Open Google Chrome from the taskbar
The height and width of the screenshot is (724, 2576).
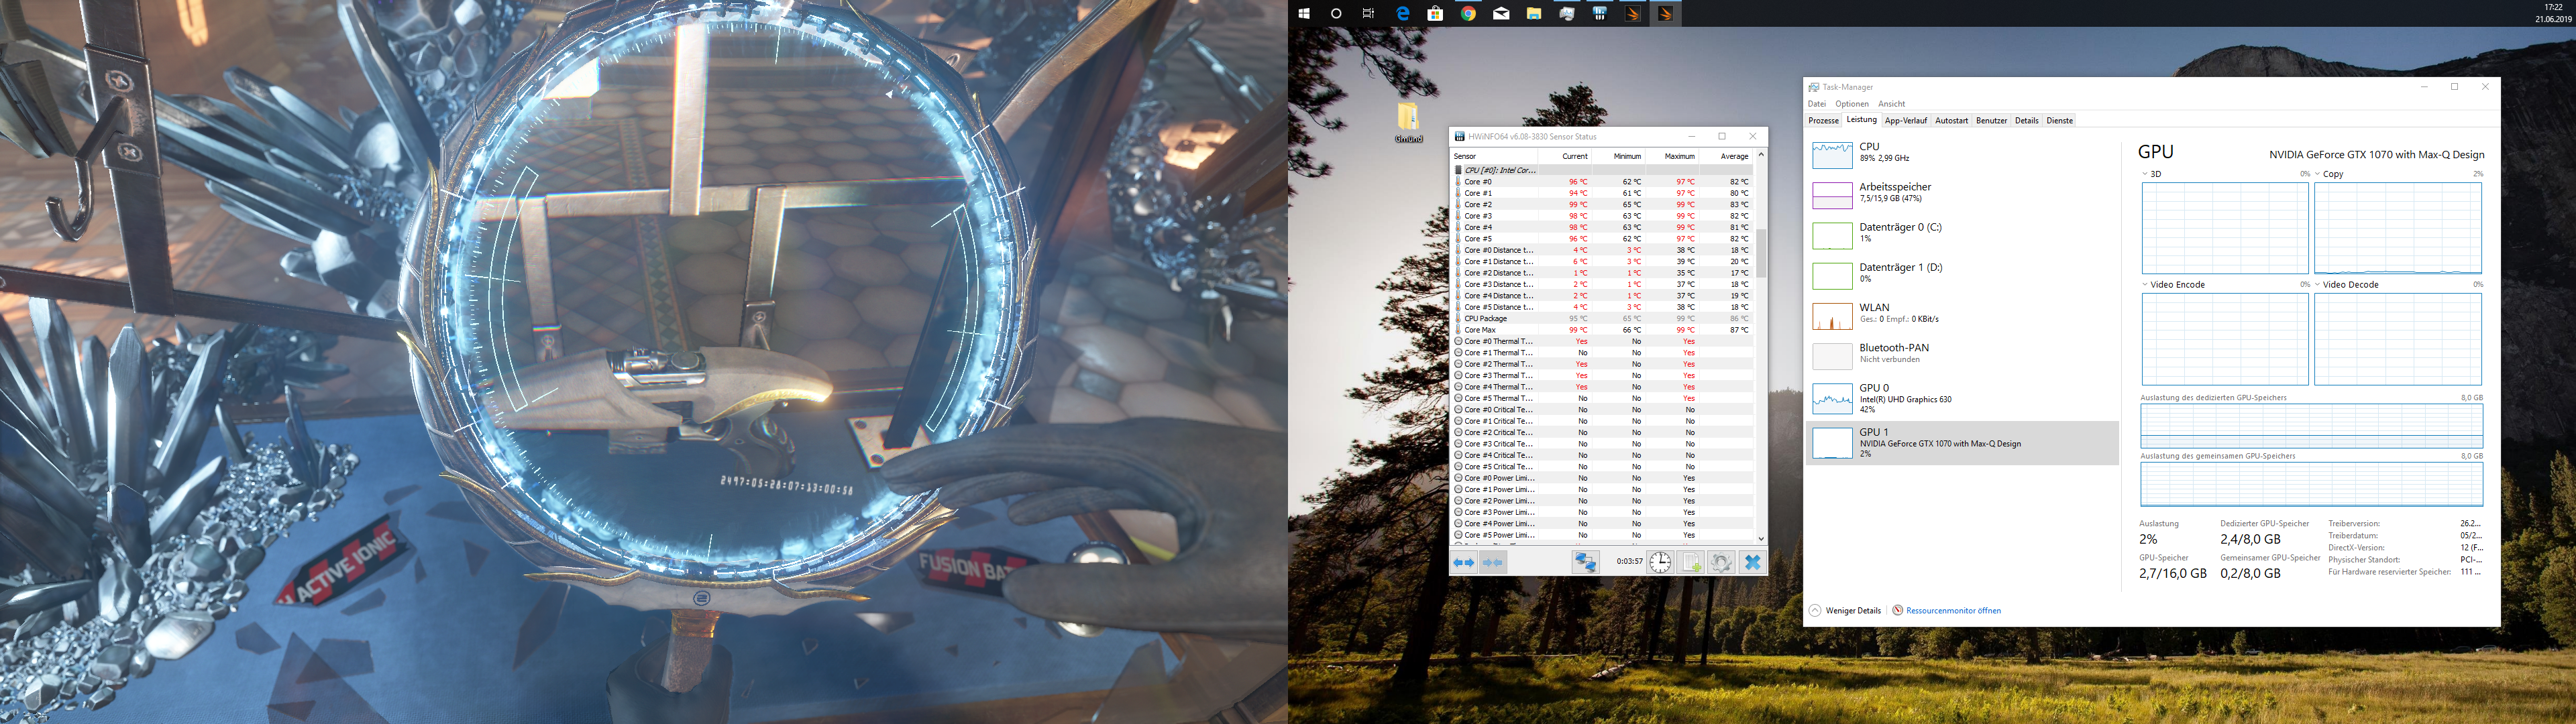click(1468, 14)
